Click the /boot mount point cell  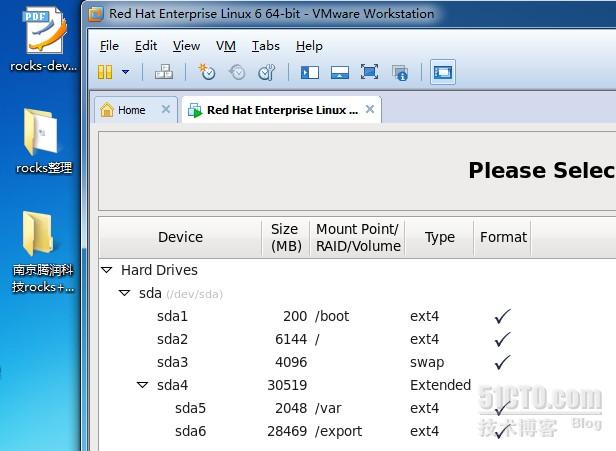coord(332,316)
